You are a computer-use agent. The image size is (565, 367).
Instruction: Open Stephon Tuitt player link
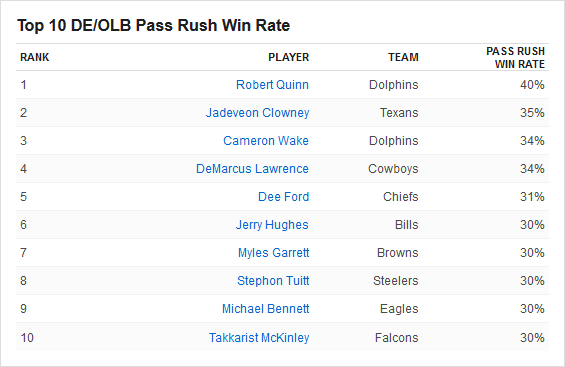(x=273, y=281)
